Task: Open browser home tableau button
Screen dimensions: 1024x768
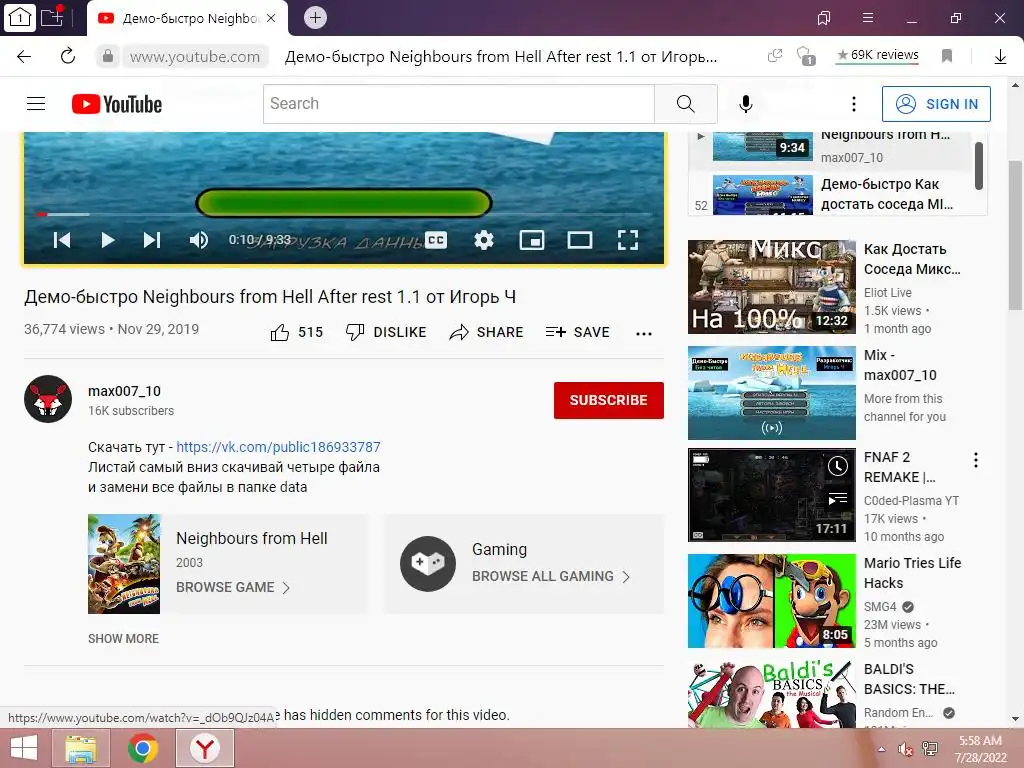Action: tap(20, 18)
